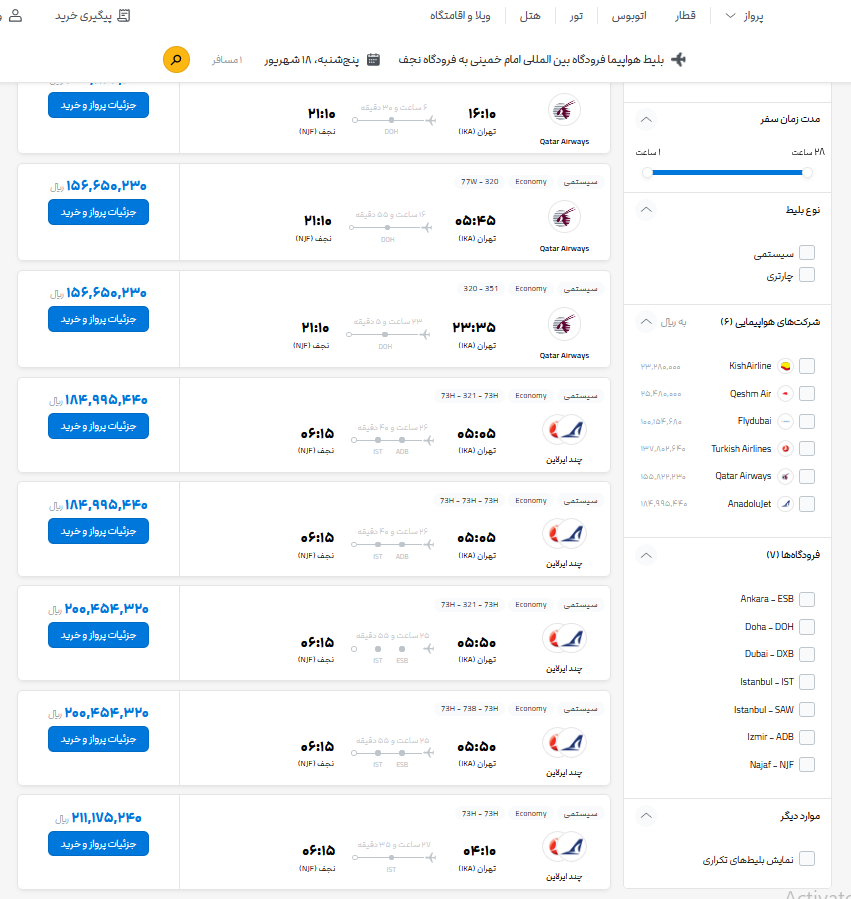Click the Turkish Airlines logo in the sidebar
851x899 pixels.
tap(785, 448)
